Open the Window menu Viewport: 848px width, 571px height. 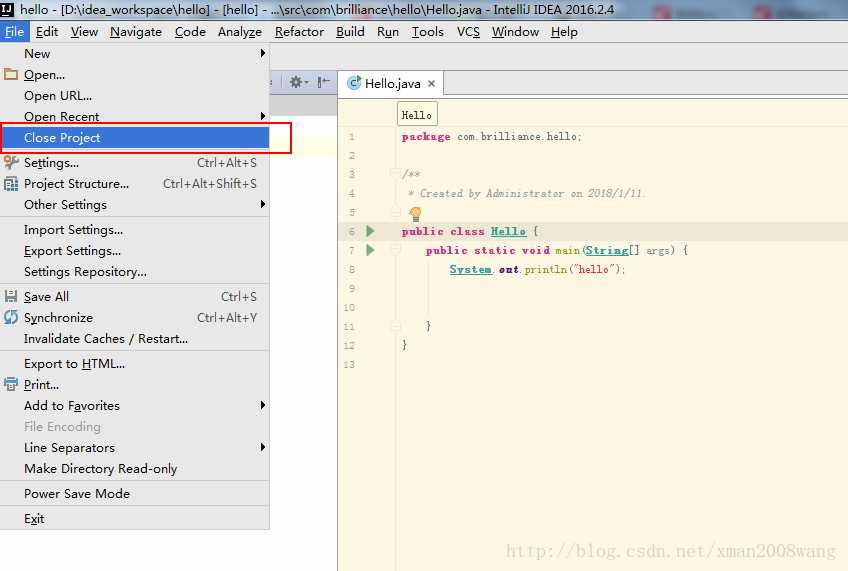[x=515, y=32]
